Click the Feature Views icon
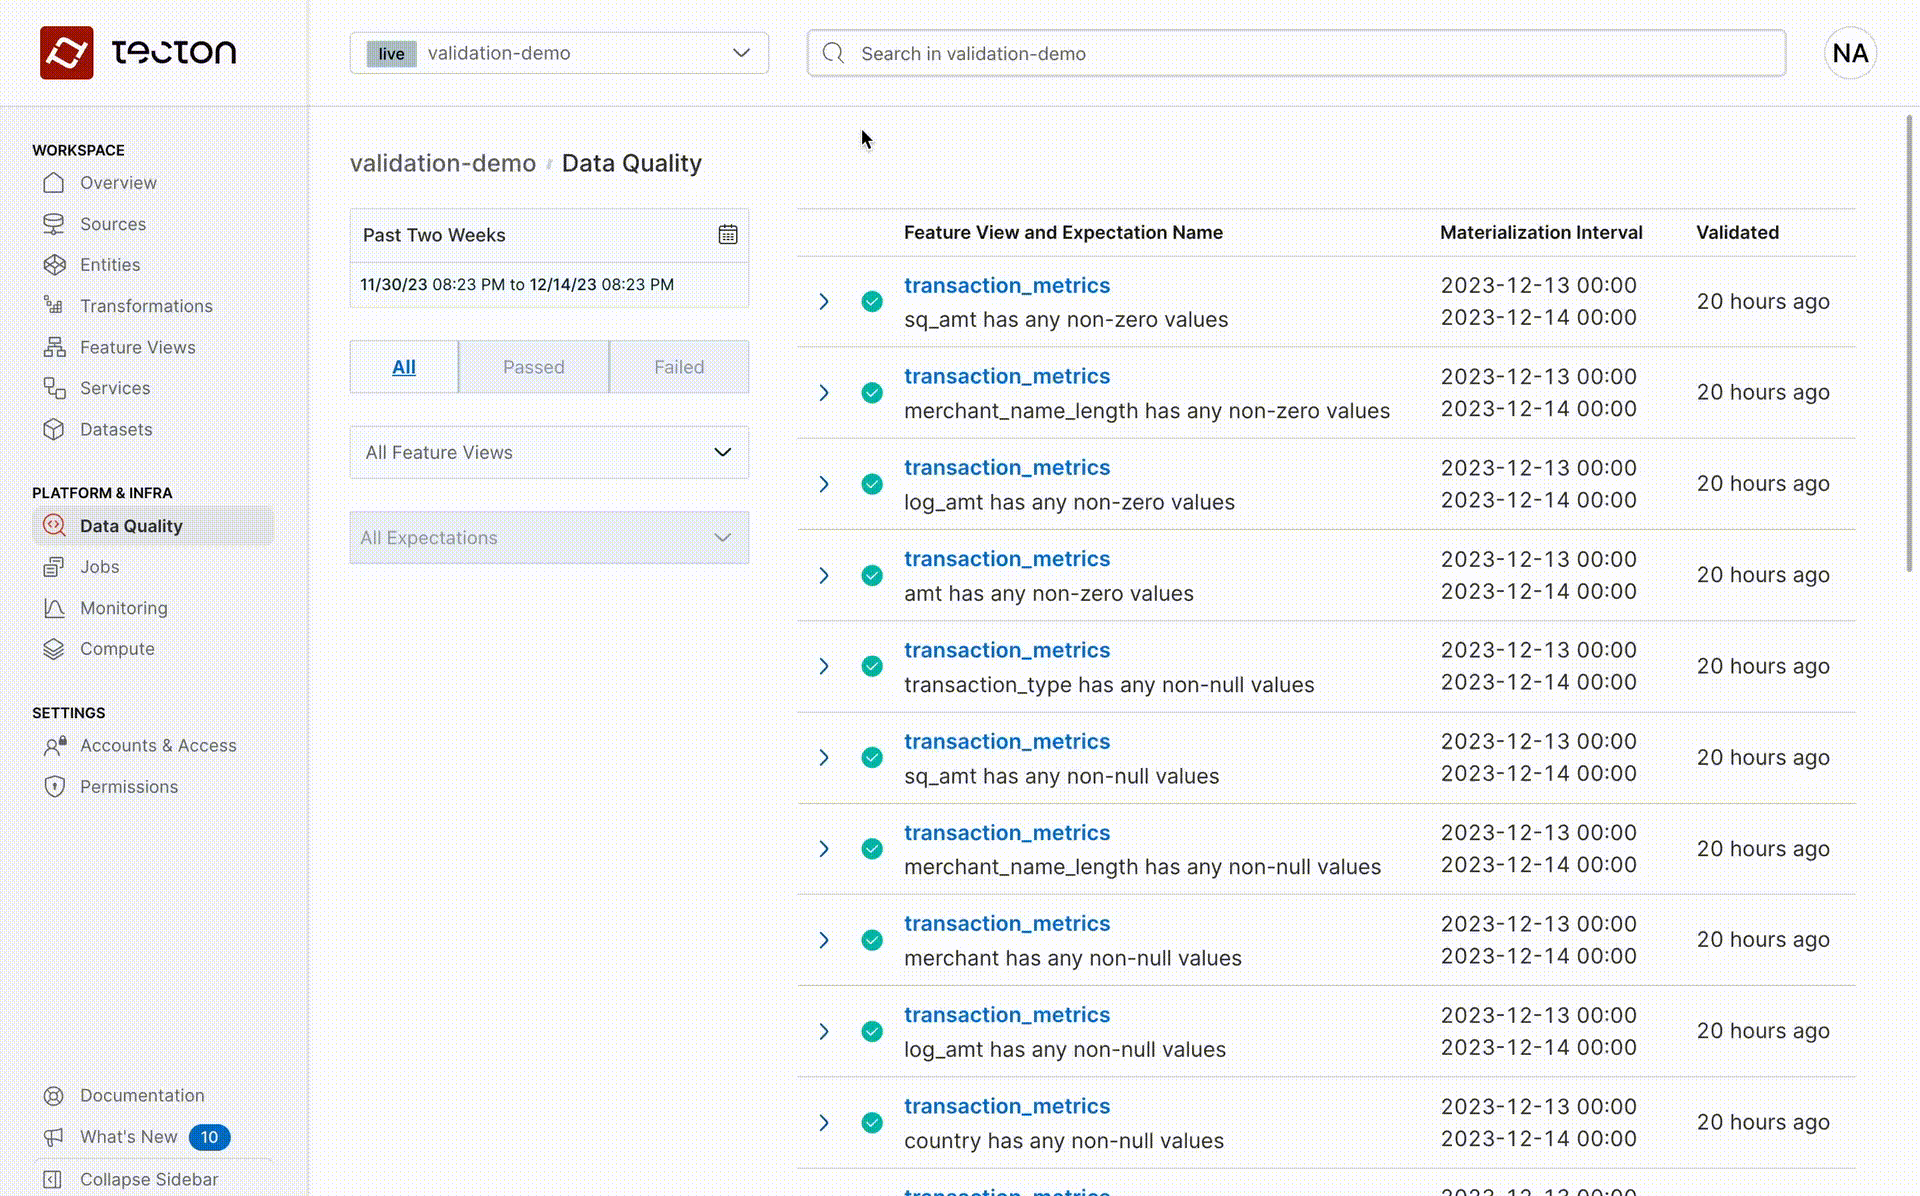 pos(54,347)
